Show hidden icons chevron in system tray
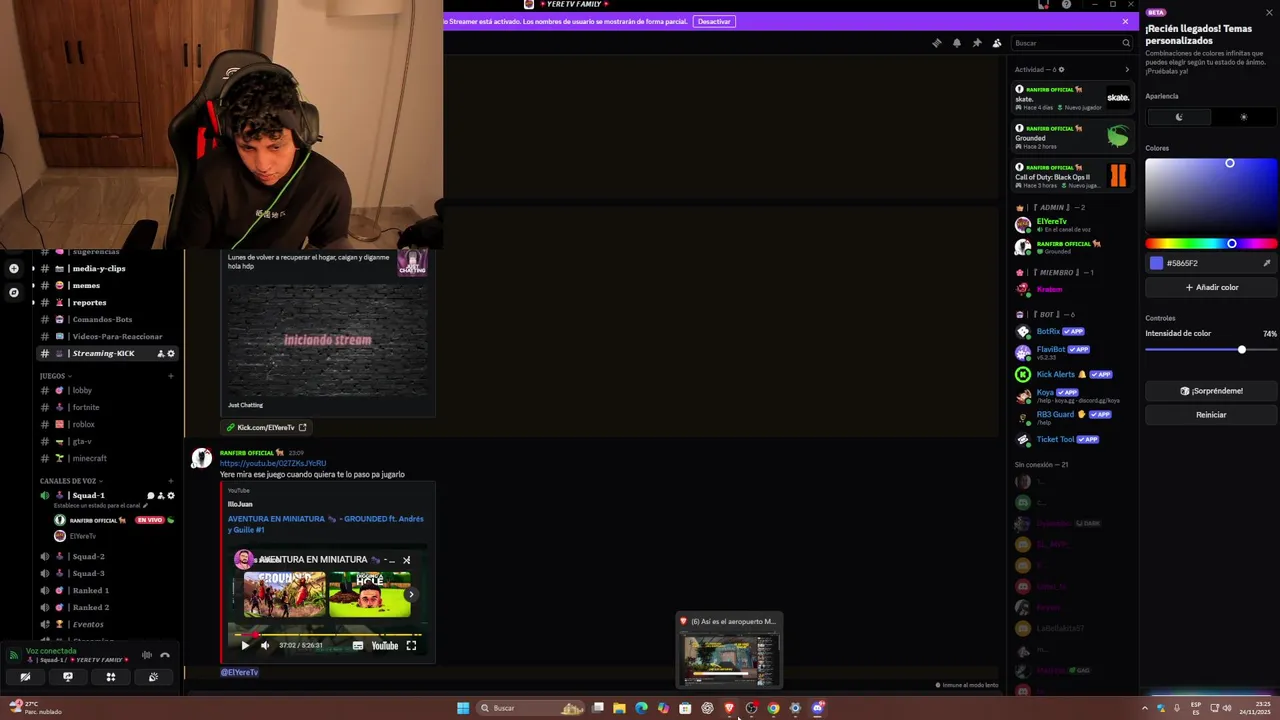This screenshot has width=1280, height=720. click(x=1144, y=708)
